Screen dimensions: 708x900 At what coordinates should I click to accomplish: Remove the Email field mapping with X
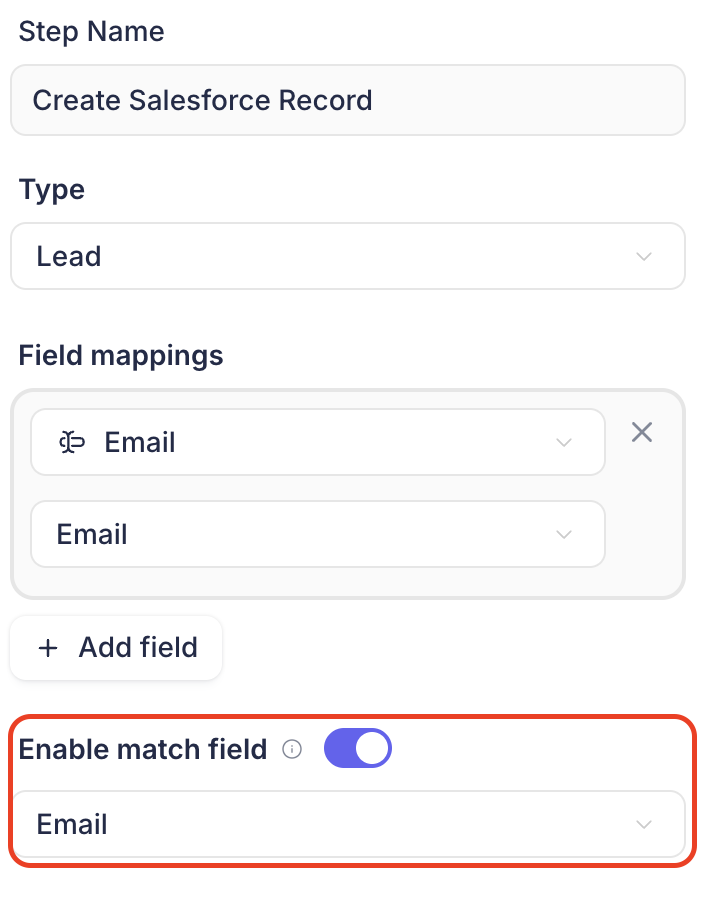(641, 432)
